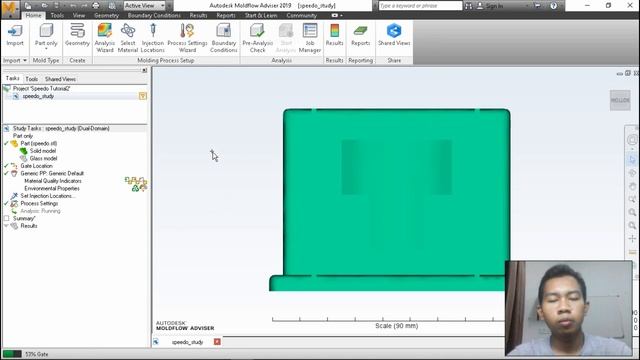This screenshot has width=640, height=360.
Task: Select Part (speedo.stl) task
Action: point(39,143)
